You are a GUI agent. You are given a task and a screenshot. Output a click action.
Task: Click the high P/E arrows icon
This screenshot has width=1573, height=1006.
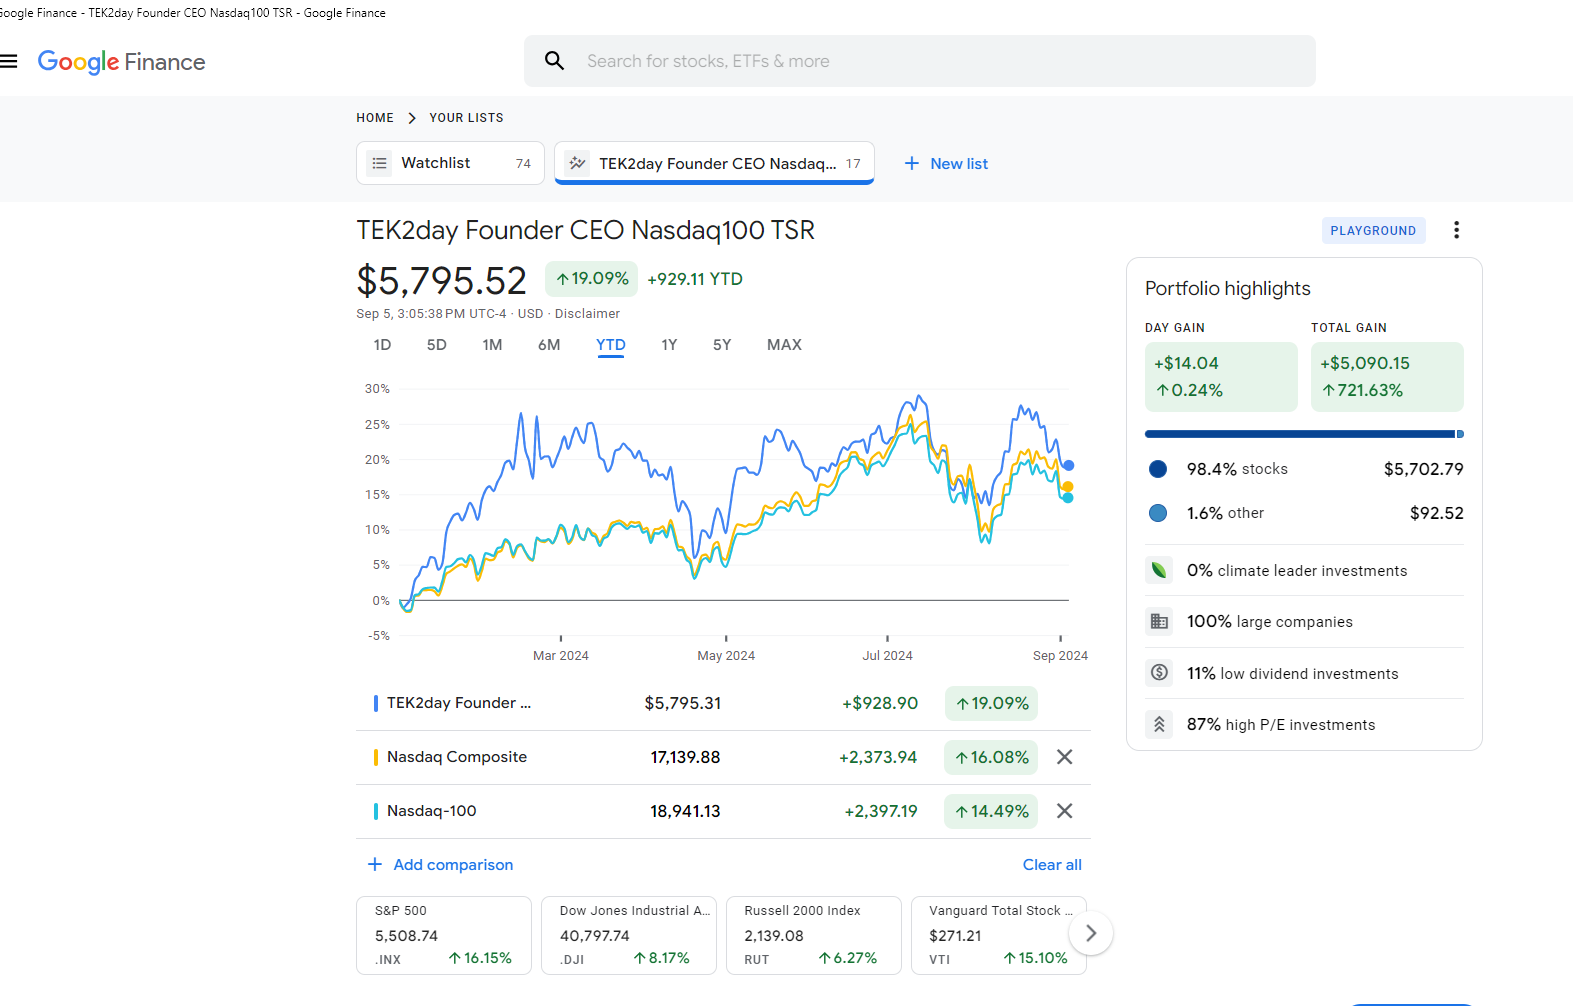[x=1159, y=724]
